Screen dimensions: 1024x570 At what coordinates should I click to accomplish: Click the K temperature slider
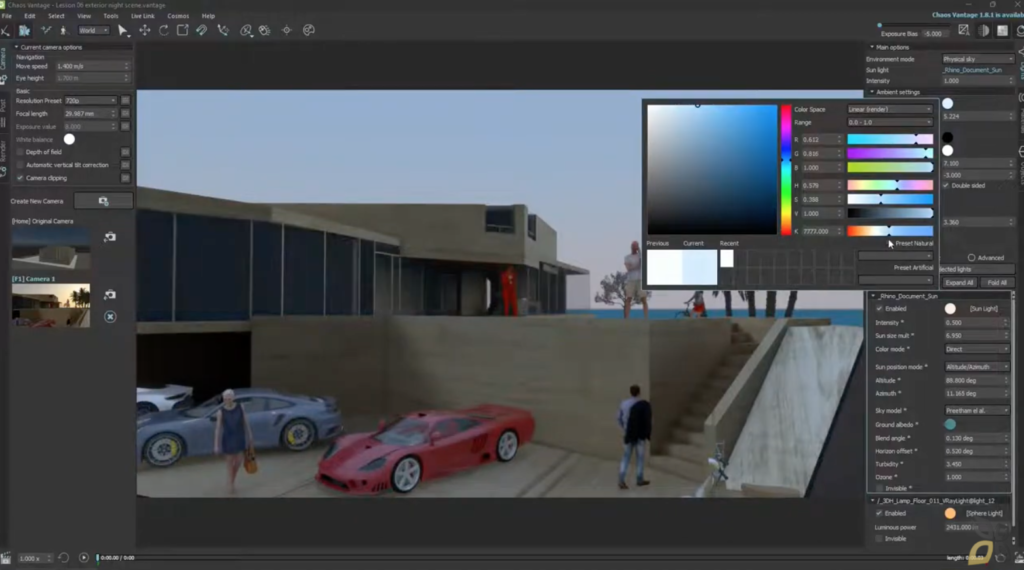[x=890, y=231]
